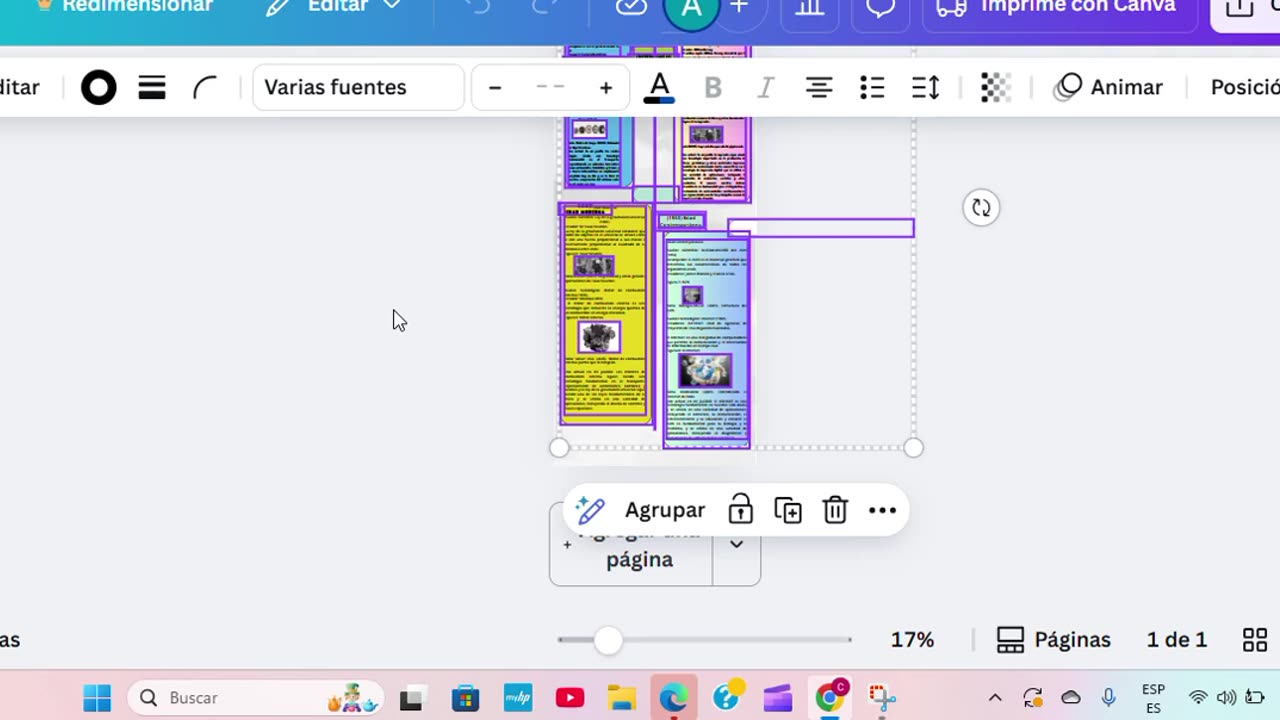This screenshot has width=1280, height=720.
Task: Open YouTube from taskbar
Action: click(570, 698)
